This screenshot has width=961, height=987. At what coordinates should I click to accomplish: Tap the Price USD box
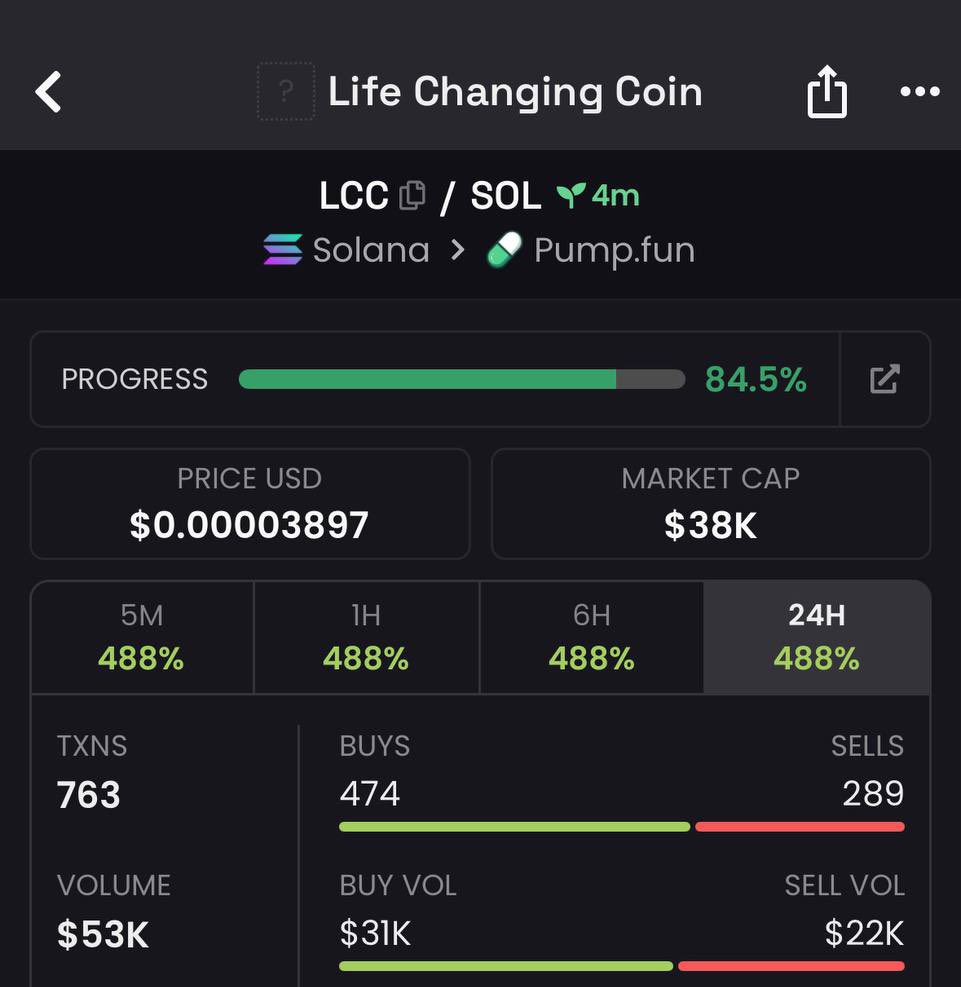[250, 504]
